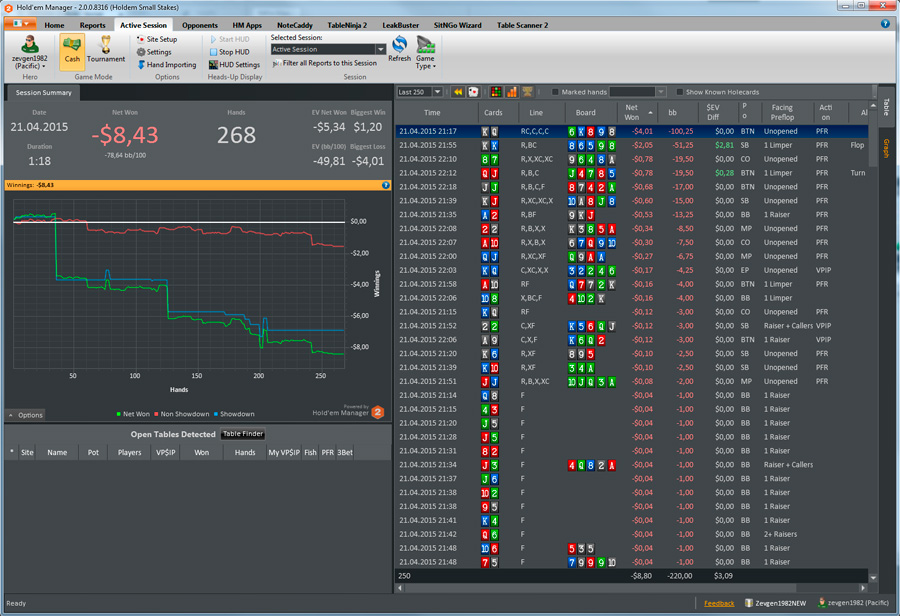Open Hand Importing
Viewport: 900px width, 616px height.
(x=166, y=65)
